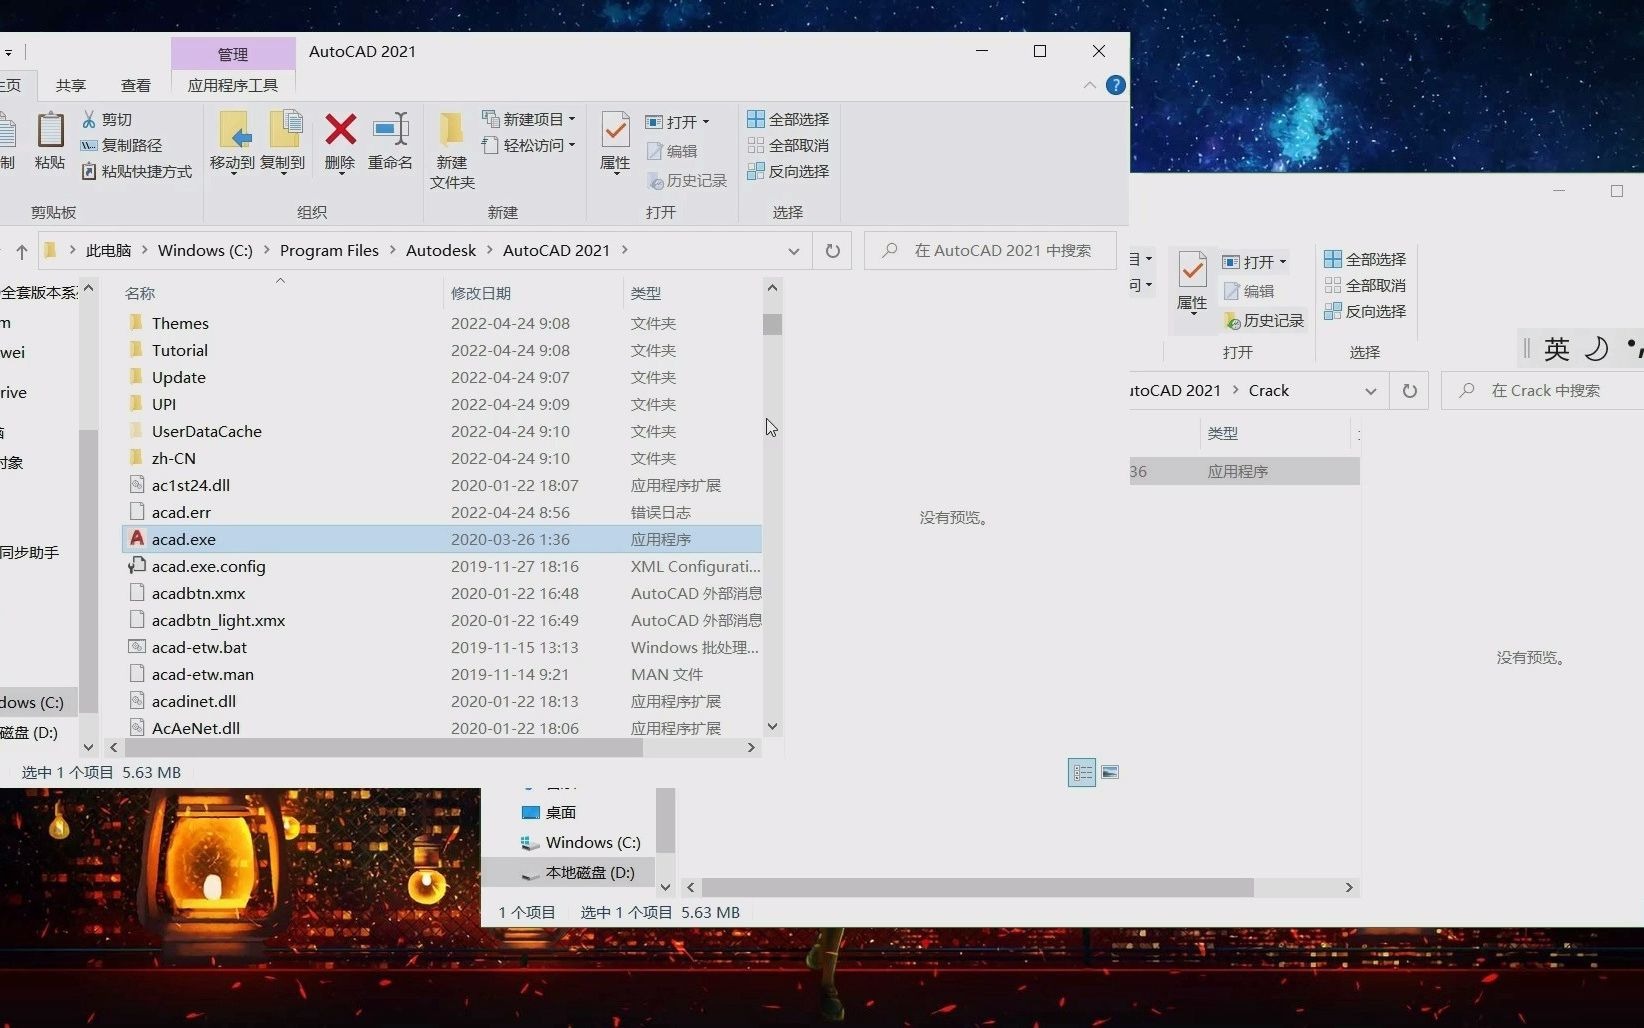This screenshot has height=1028, width=1644.
Task: Expand the Move to dropdown arrow
Action: tap(233, 175)
